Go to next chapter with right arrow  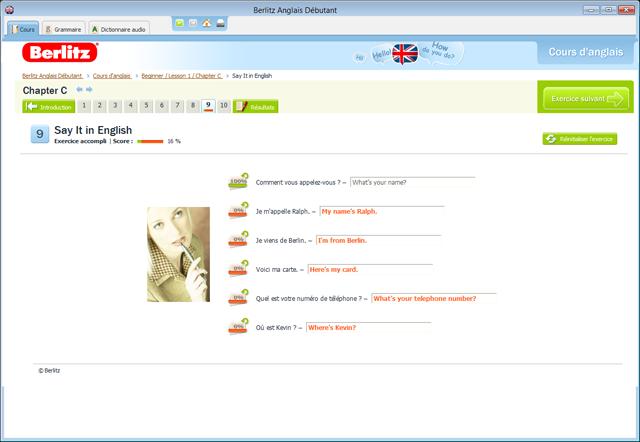tap(89, 89)
